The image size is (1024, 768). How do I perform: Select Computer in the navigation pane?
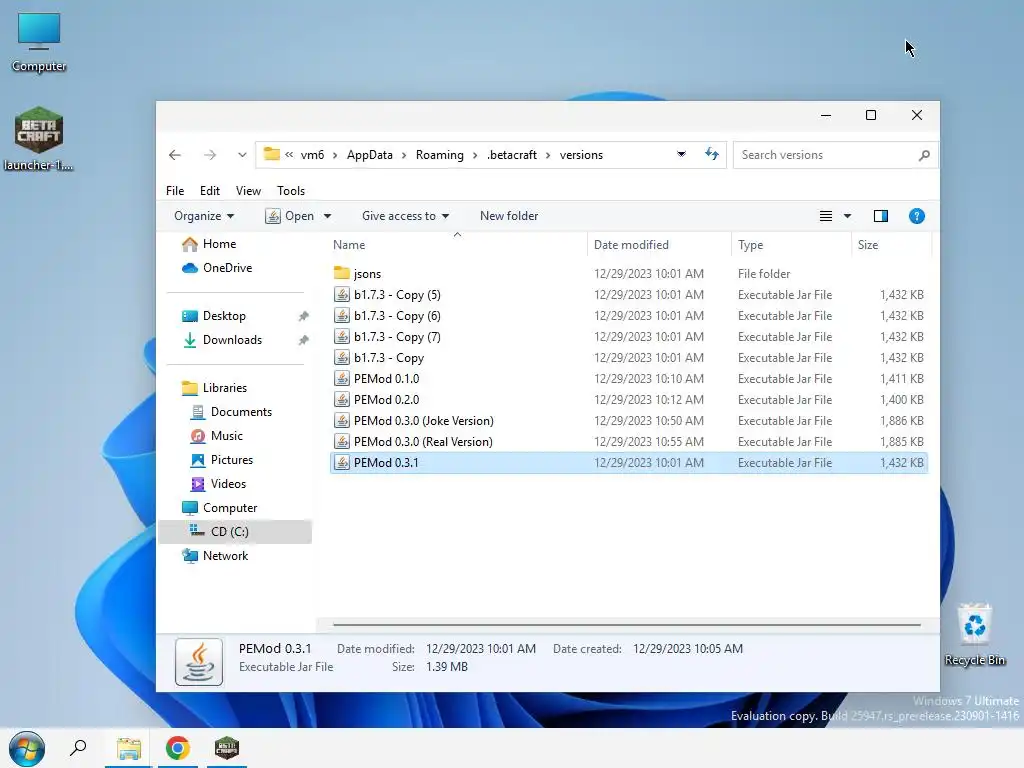point(219,507)
